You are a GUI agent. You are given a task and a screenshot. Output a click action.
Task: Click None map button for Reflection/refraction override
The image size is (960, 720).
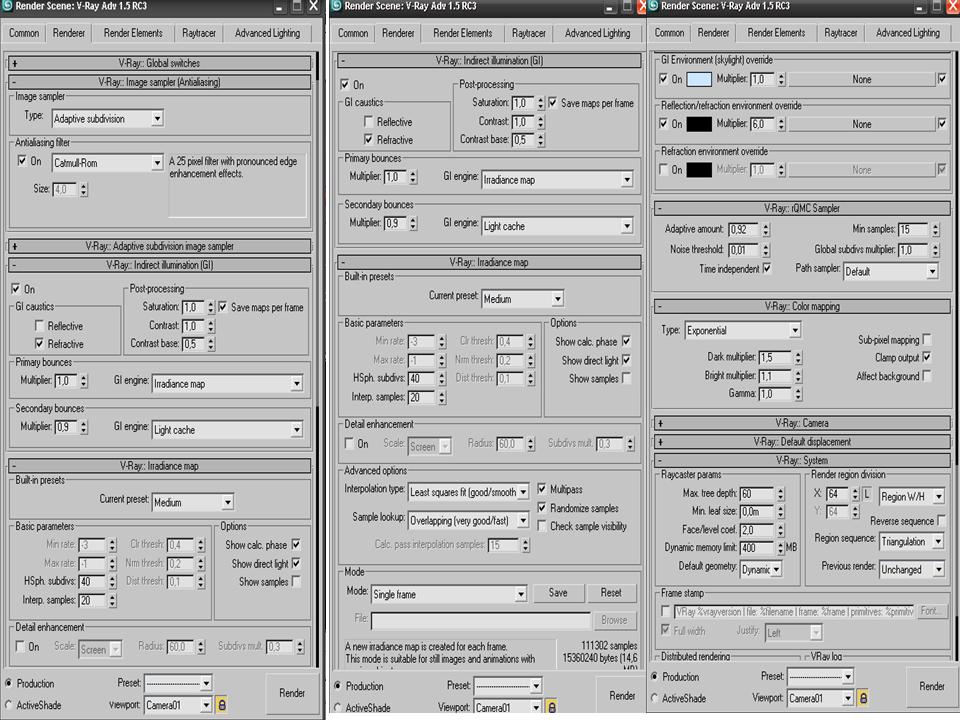pos(861,124)
